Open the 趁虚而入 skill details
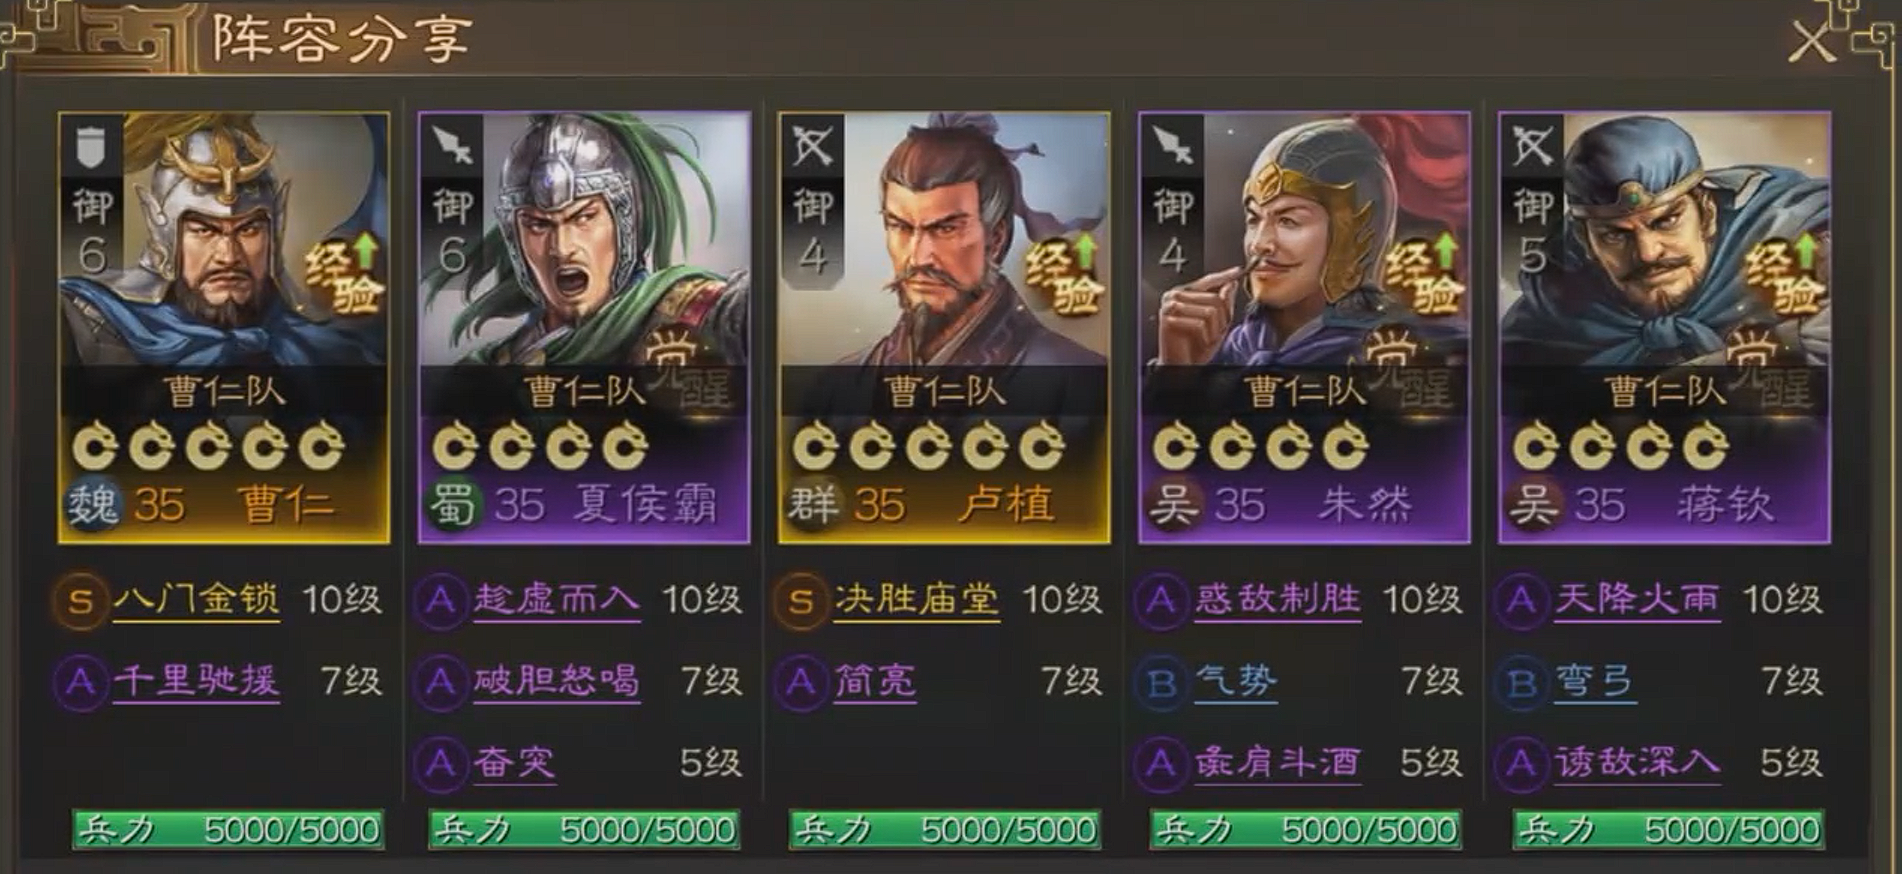1902x874 pixels. [556, 600]
